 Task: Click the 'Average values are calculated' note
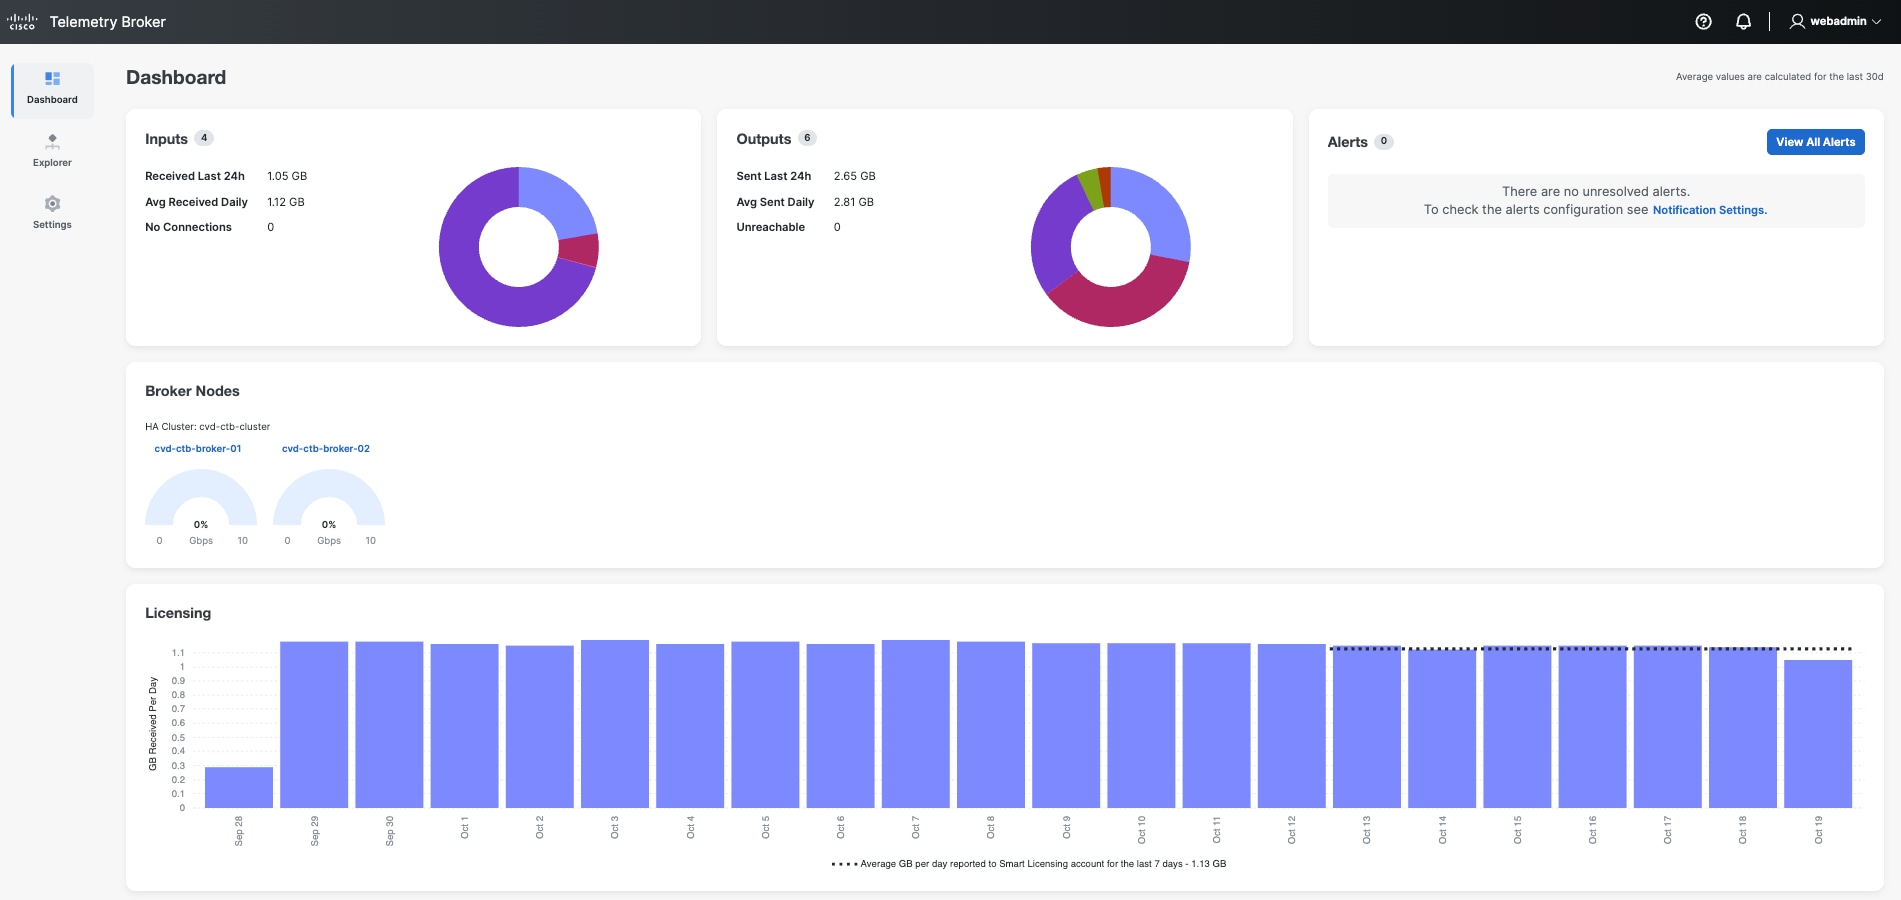(1779, 77)
